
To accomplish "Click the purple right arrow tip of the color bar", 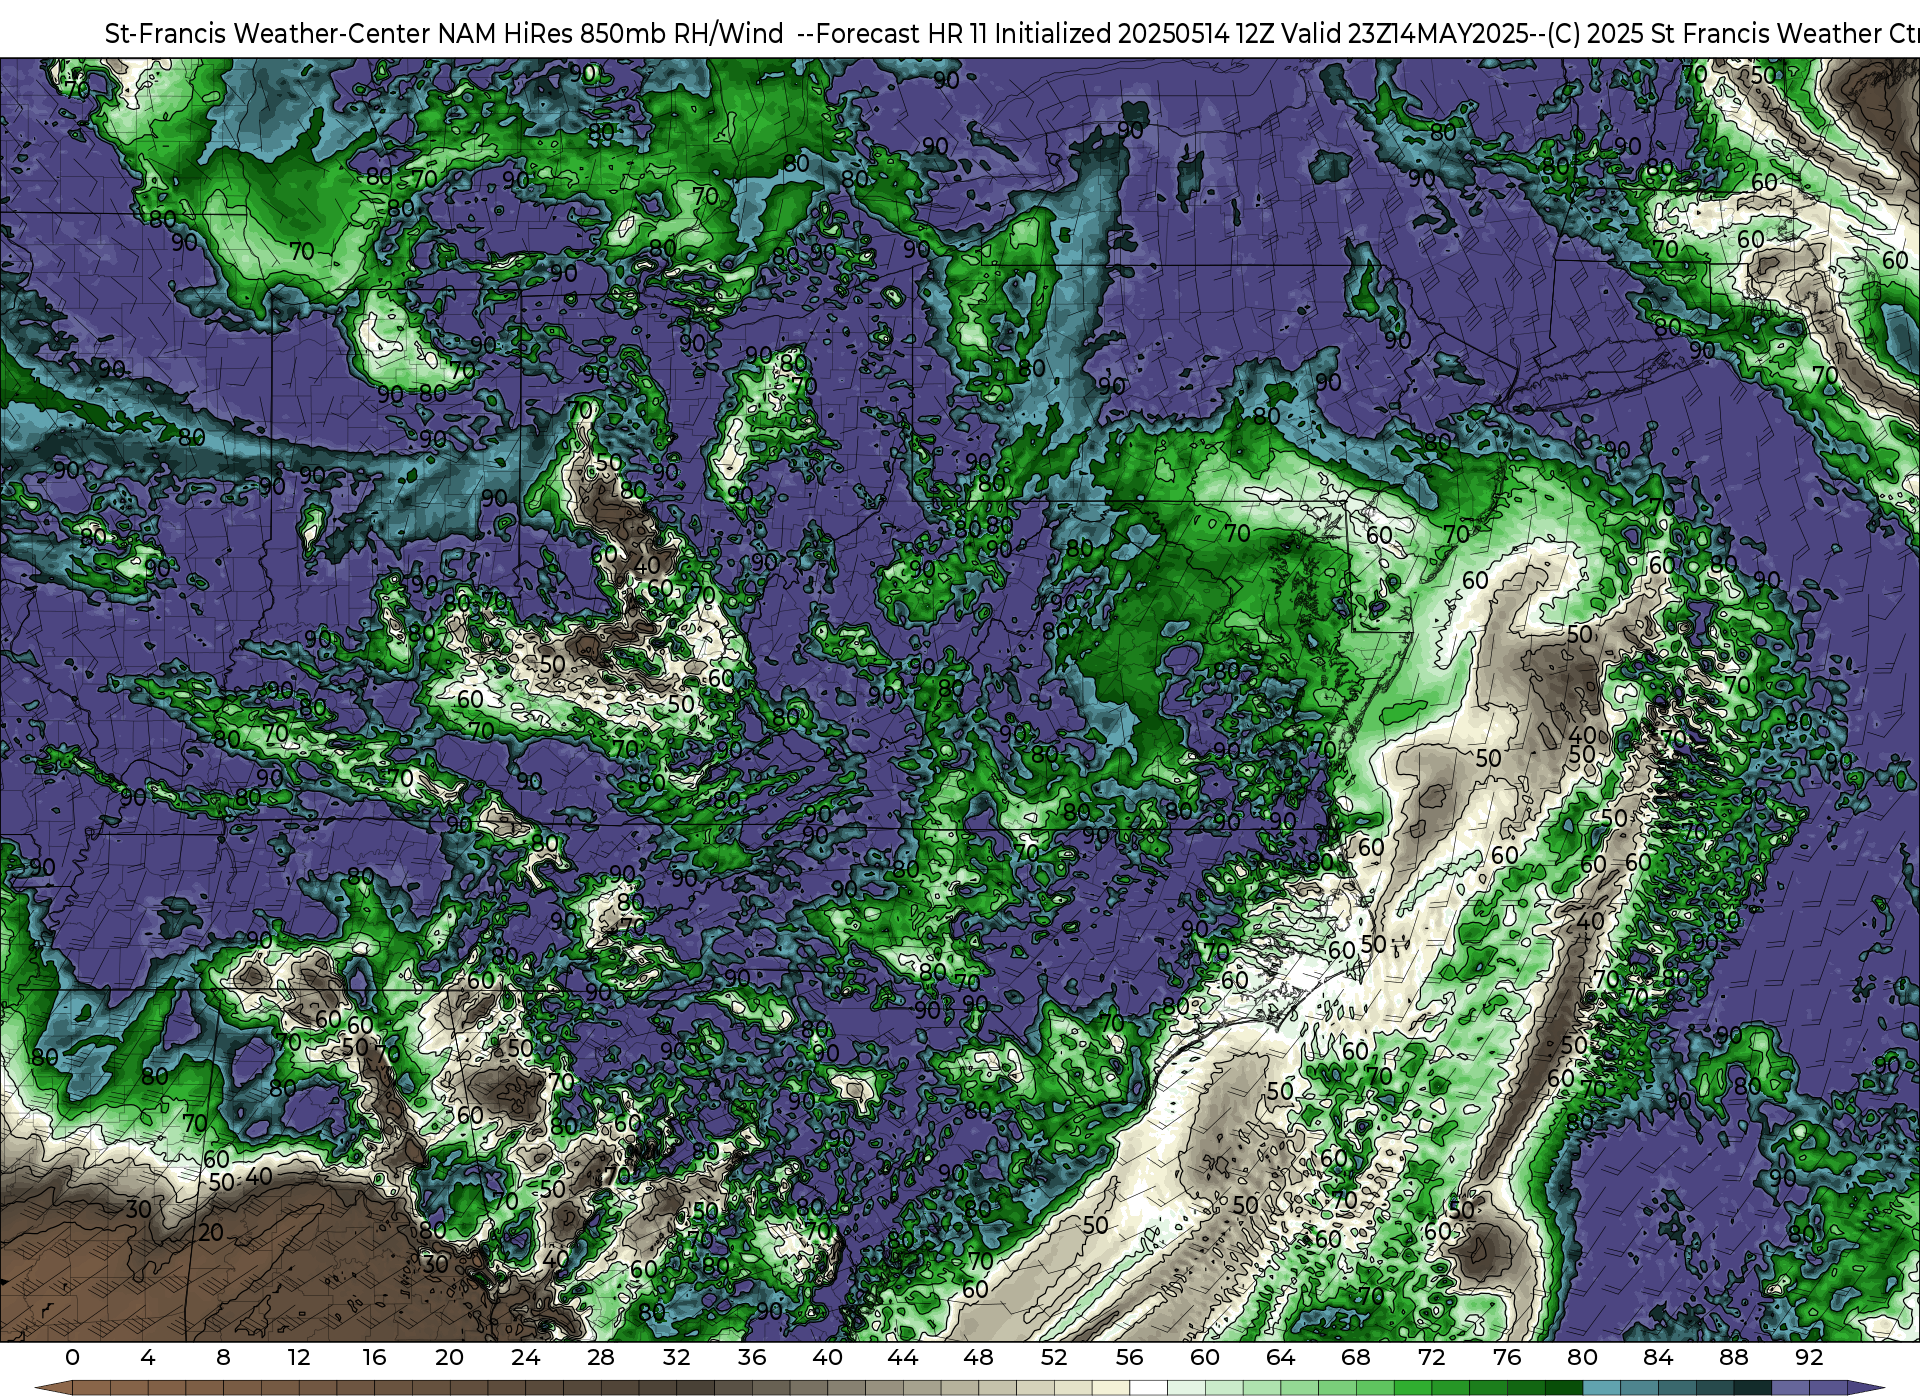I will pos(1865,1388).
